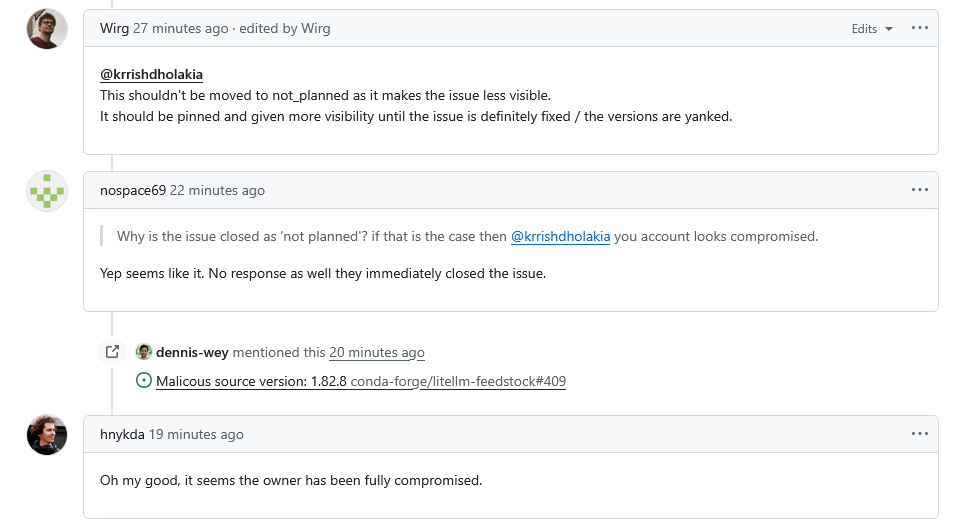Screen dimensions: 958x531
Task: Open the hnykda author name link
Action: coord(122,434)
